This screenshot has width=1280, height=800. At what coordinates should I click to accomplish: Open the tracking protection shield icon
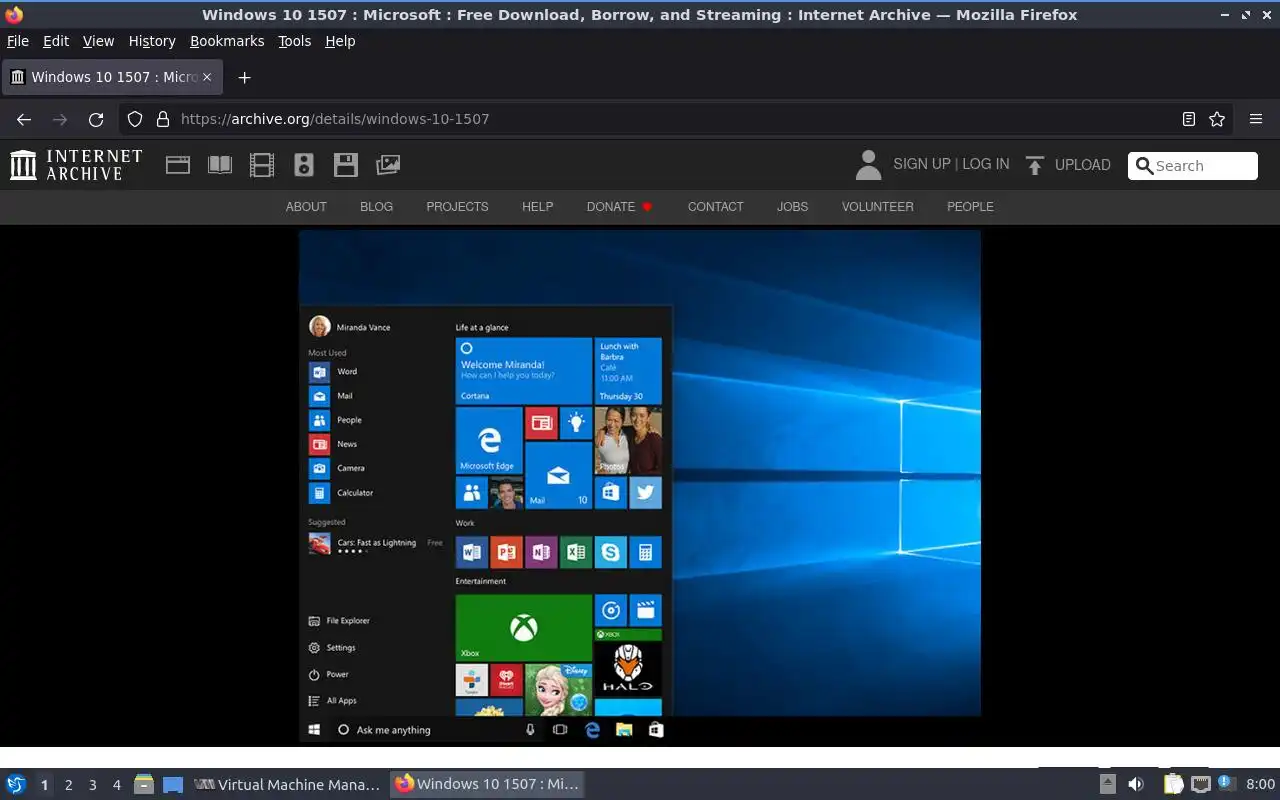coord(135,119)
